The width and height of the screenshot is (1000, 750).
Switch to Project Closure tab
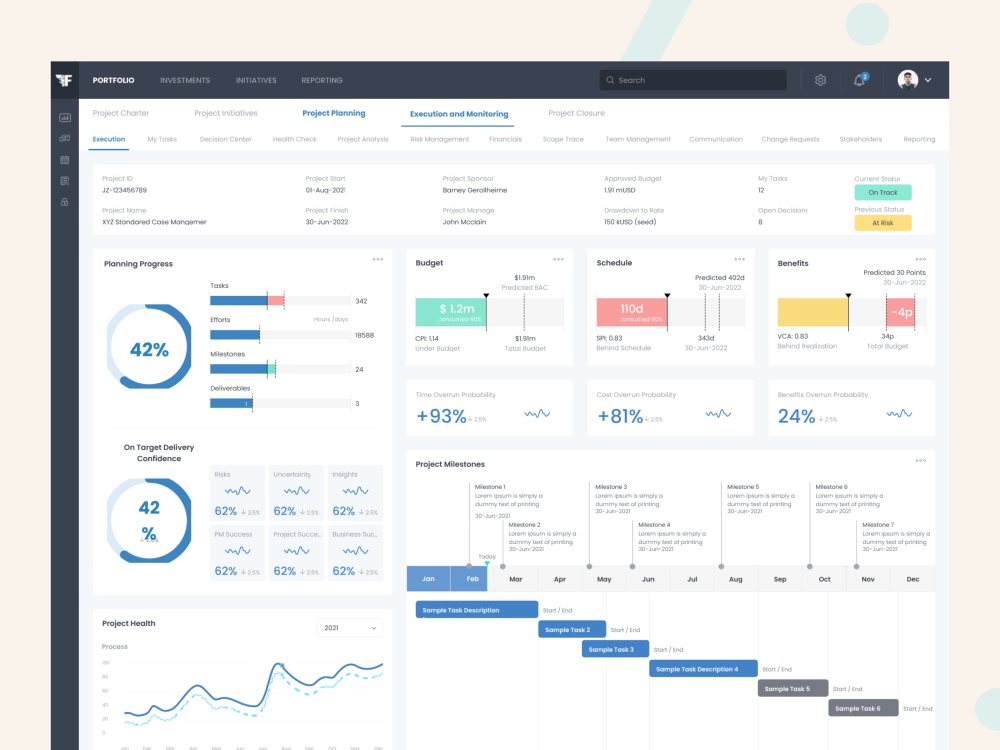click(x=577, y=113)
